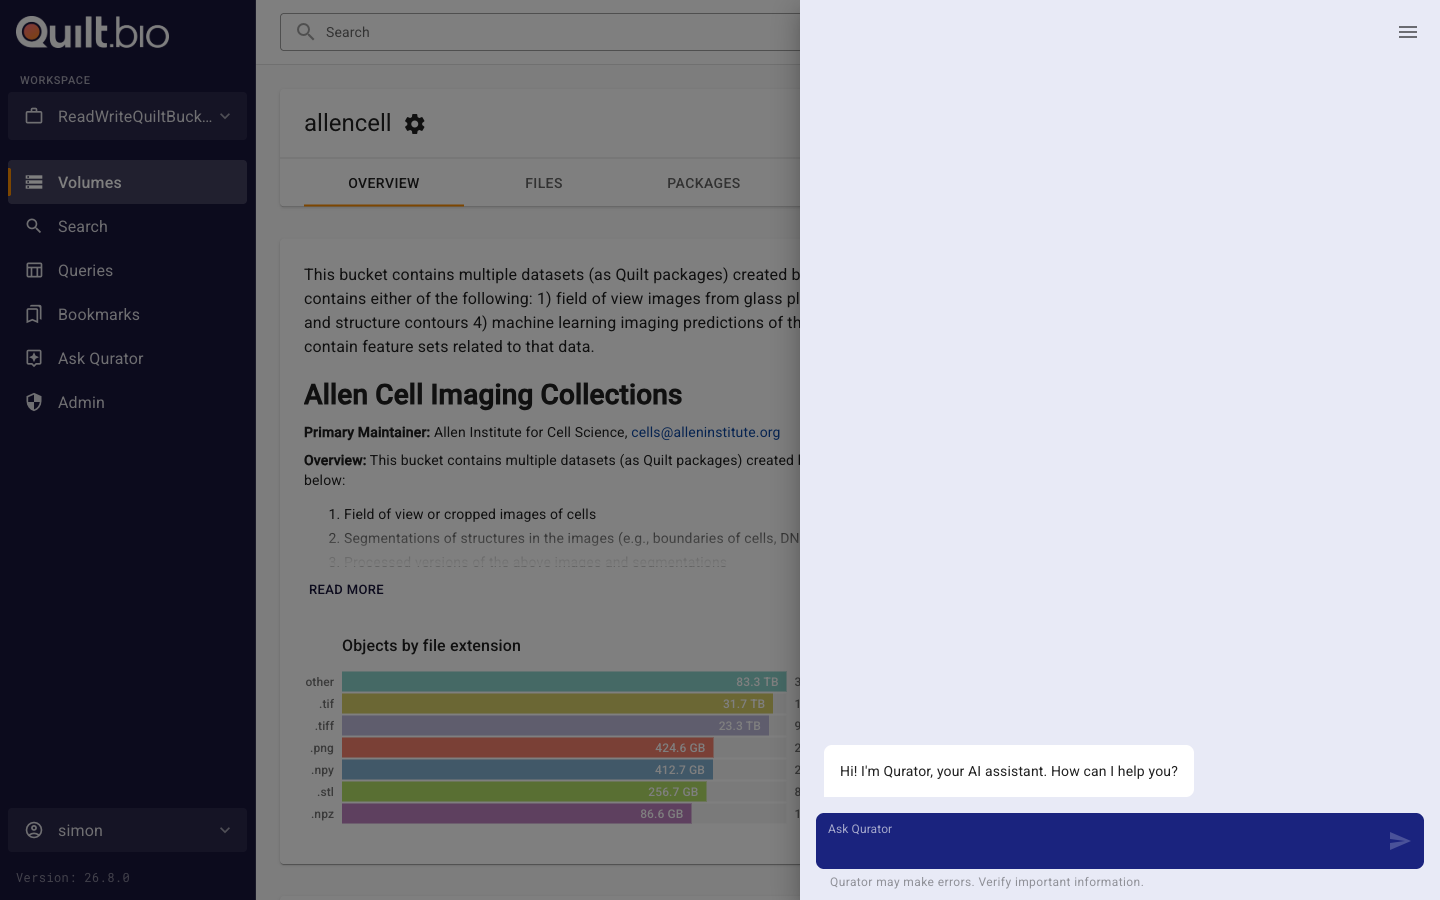The image size is (1440, 900).
Task: Go to Search in the sidebar
Action: pos(127,226)
